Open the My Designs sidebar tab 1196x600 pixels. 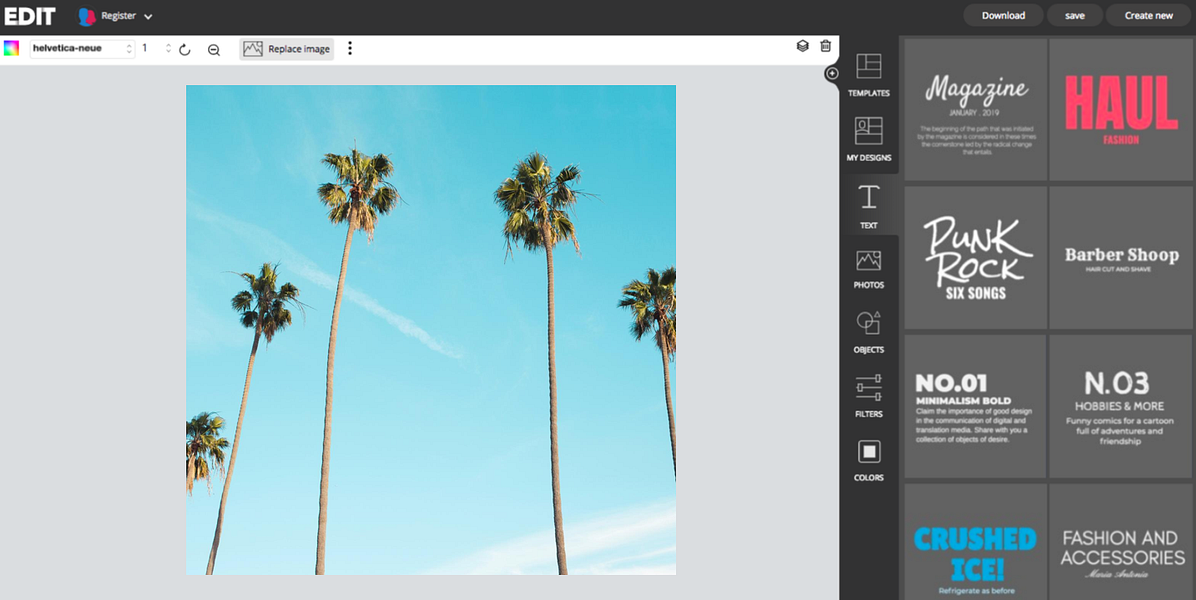click(869, 139)
